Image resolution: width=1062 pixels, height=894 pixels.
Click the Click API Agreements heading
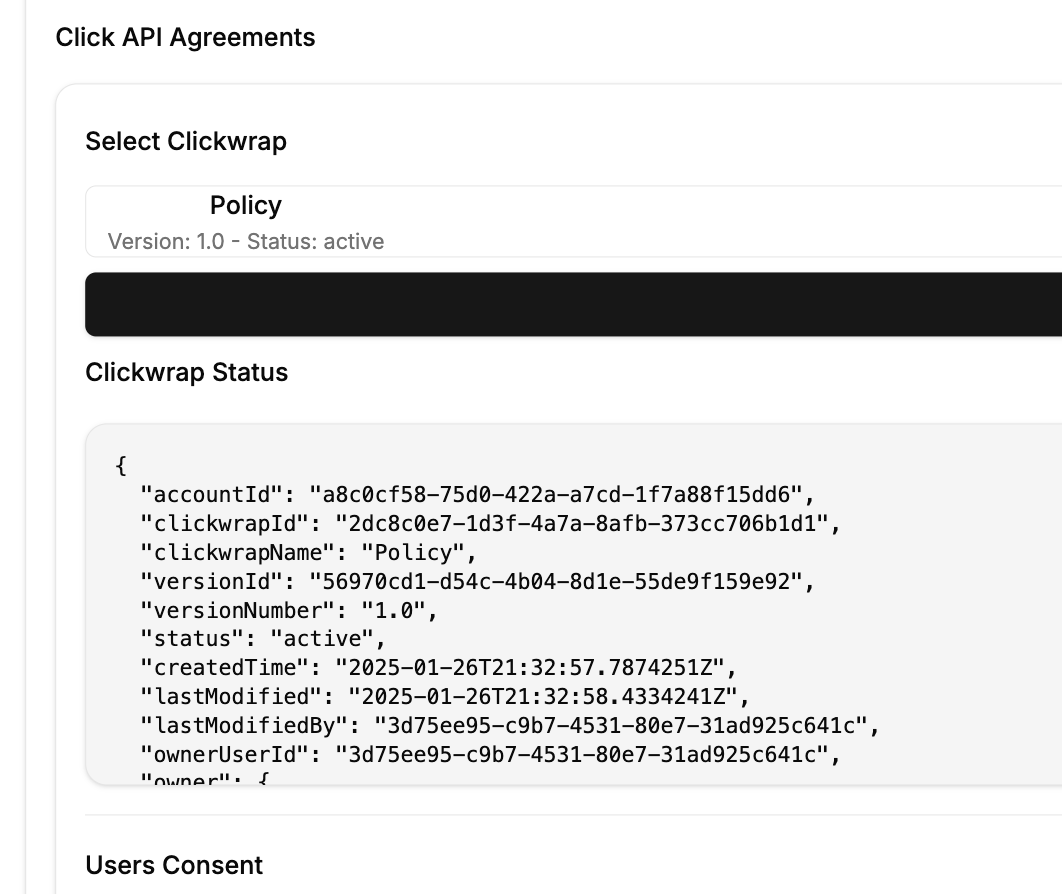click(185, 37)
